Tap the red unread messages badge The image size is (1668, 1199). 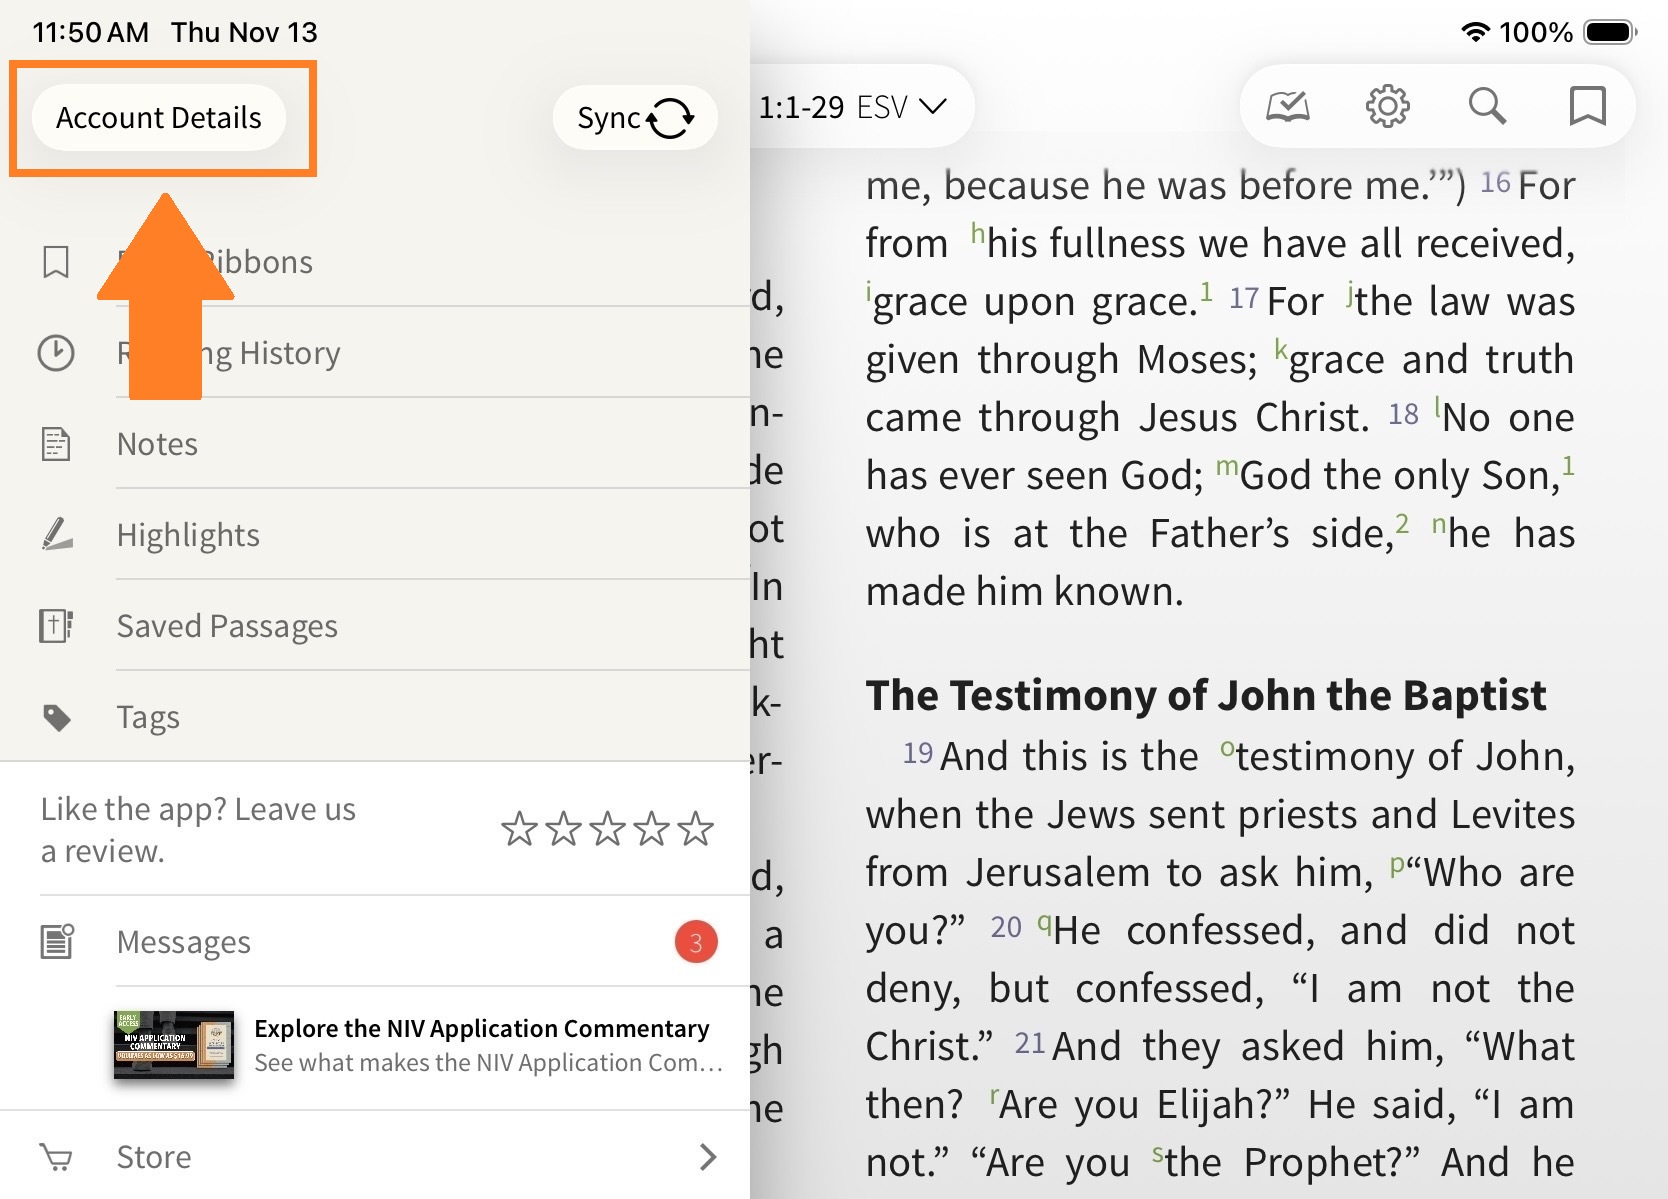point(696,942)
